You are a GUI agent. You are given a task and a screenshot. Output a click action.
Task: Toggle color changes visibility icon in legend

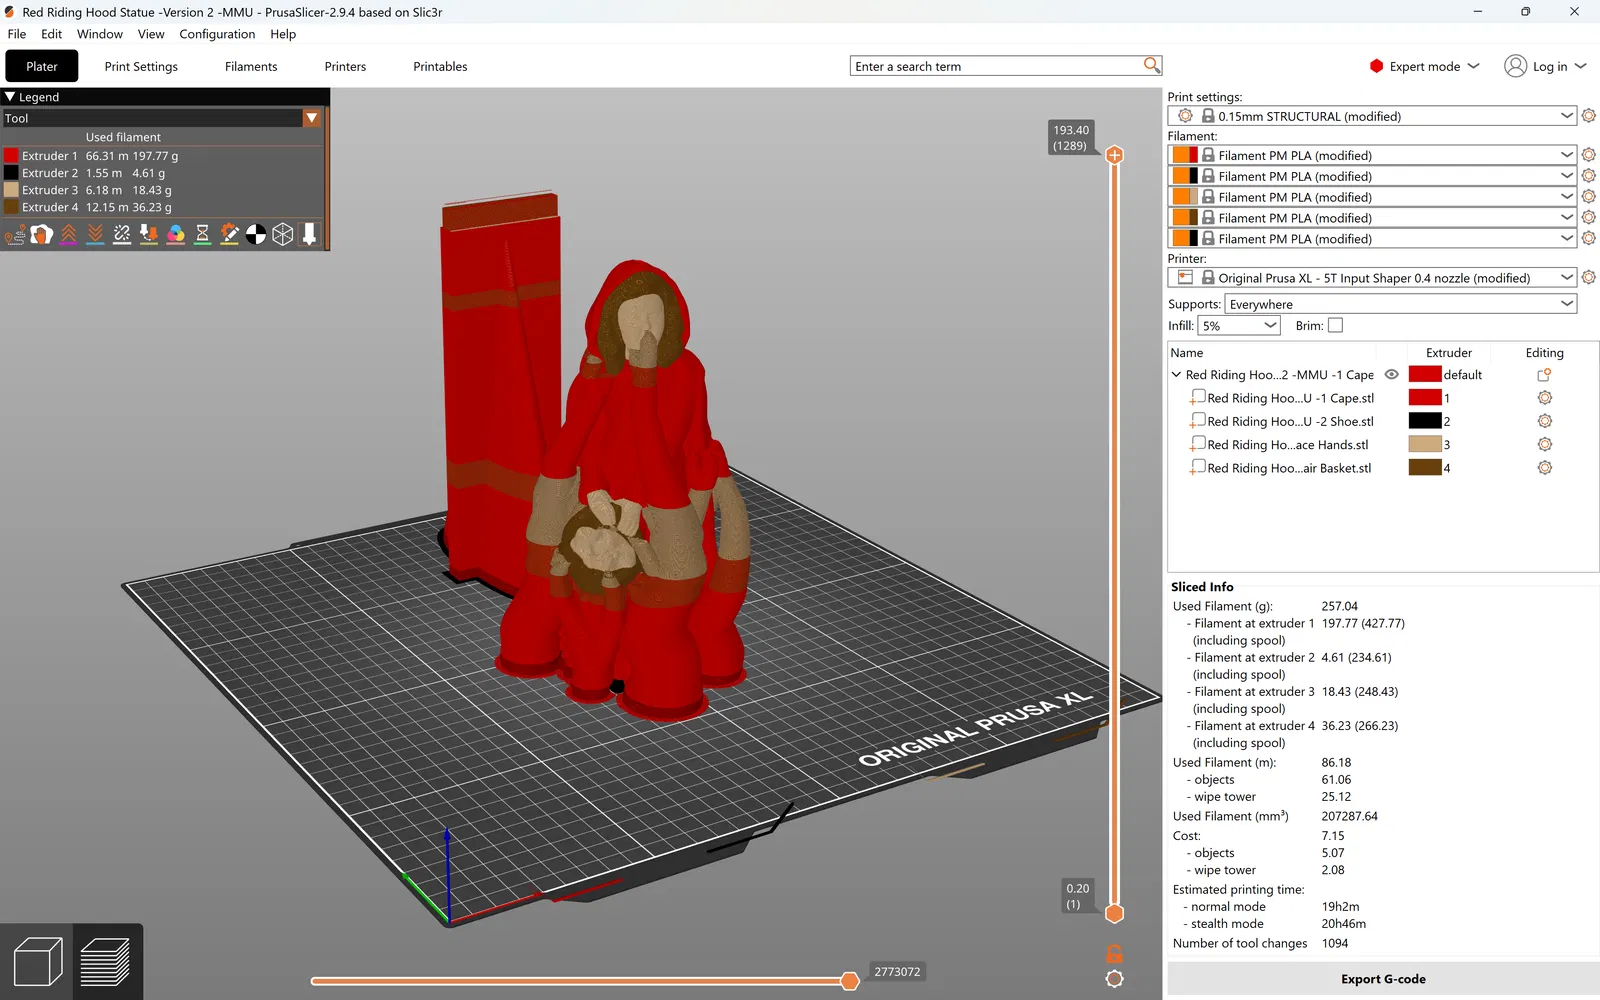[x=176, y=234]
